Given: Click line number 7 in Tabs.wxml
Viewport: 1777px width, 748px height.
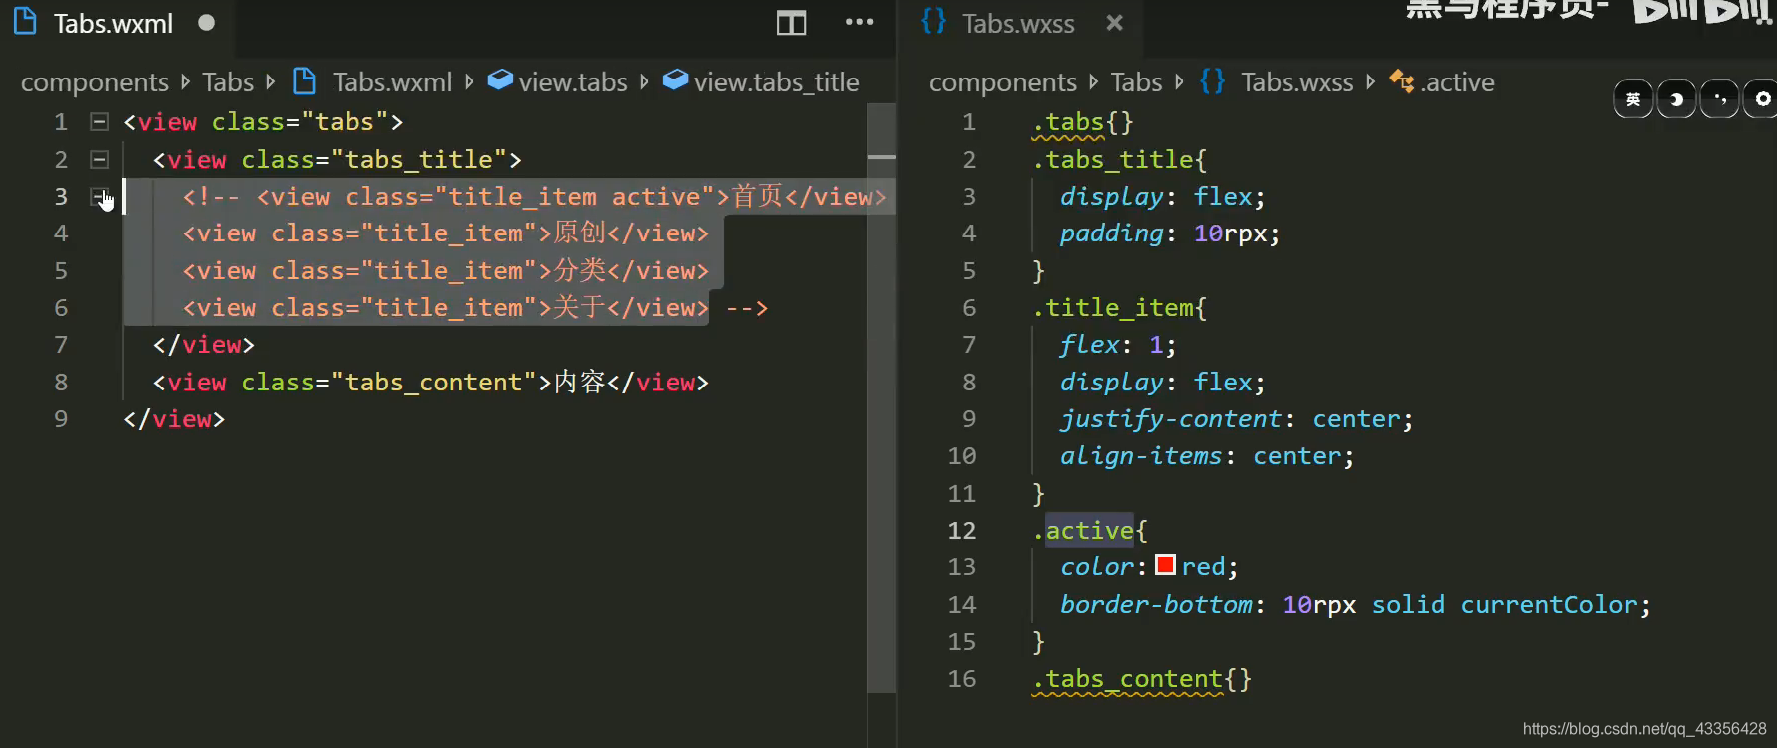Looking at the screenshot, I should (x=61, y=345).
